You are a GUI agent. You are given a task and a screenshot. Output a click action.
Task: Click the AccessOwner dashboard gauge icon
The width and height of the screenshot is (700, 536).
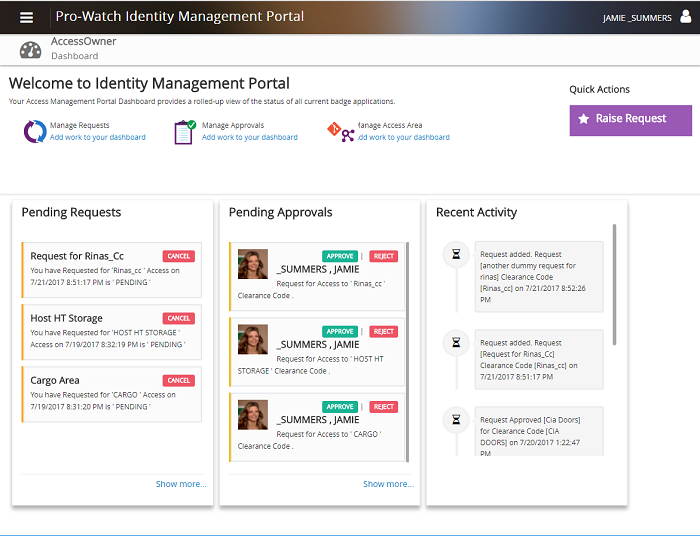[x=30, y=50]
